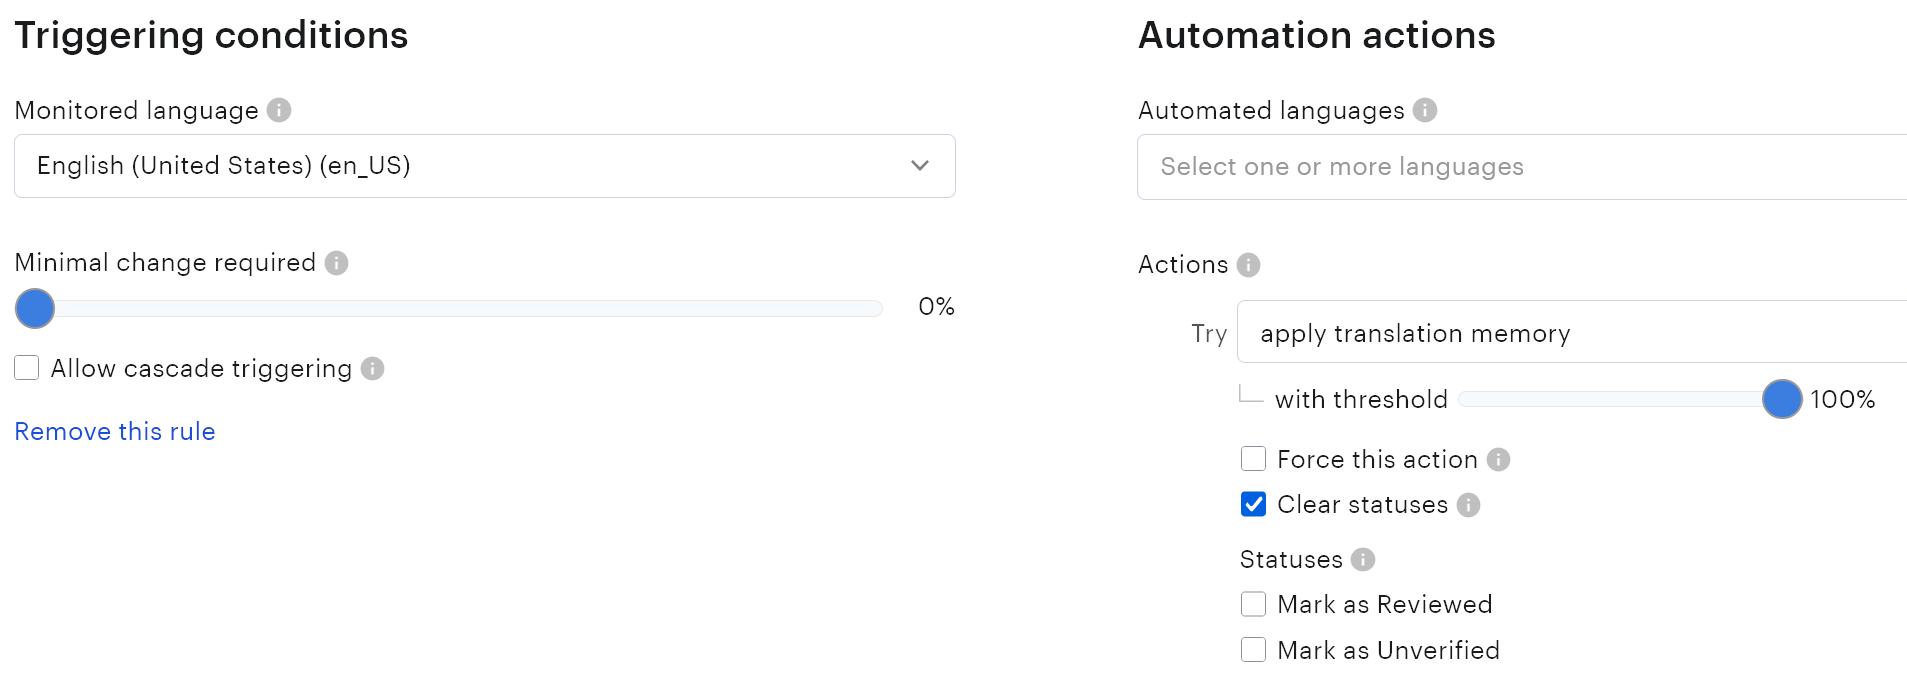Click info icon beside Clear statuses
The width and height of the screenshot is (1907, 679).
click(x=1468, y=505)
